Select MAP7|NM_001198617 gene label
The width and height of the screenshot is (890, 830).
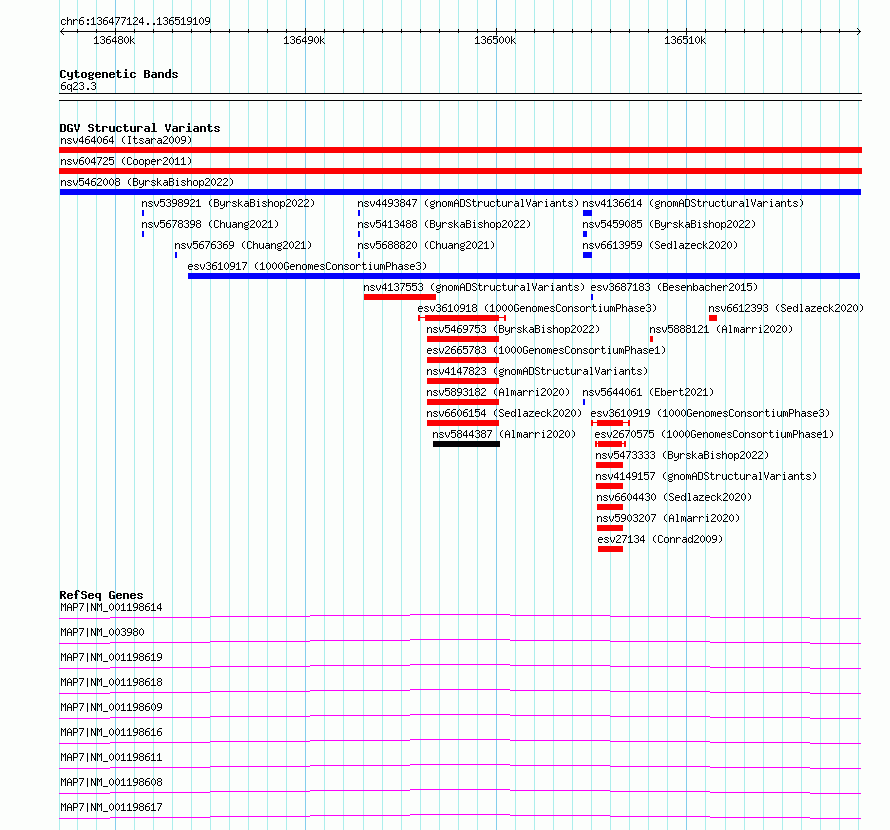tap(111, 807)
